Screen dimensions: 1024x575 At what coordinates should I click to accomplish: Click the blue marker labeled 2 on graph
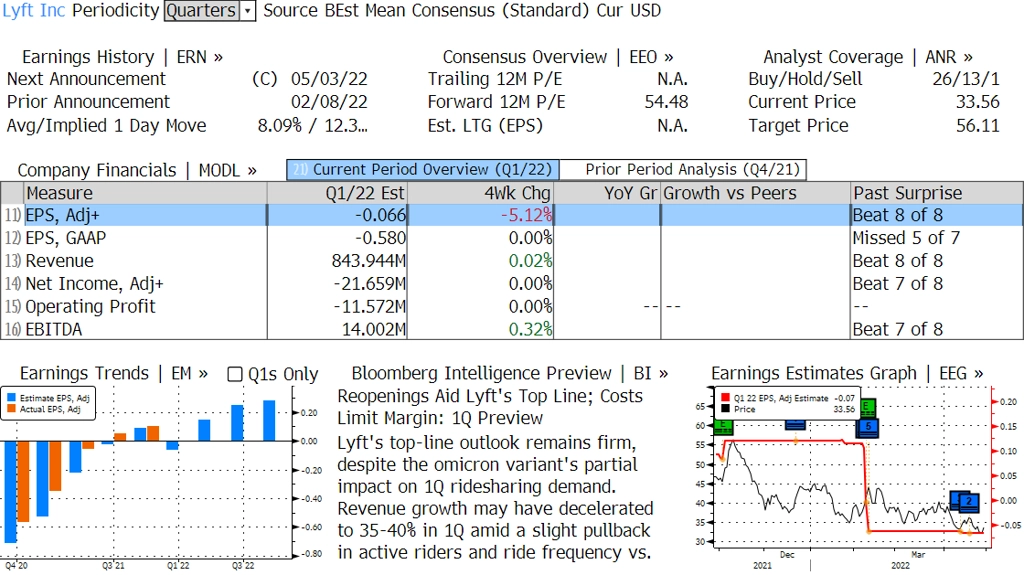click(x=969, y=502)
